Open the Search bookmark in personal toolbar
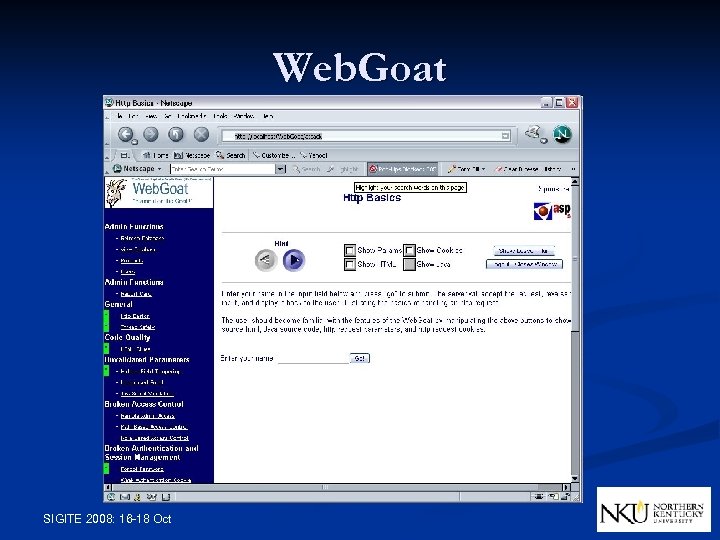This screenshot has height=540, width=720. (x=231, y=155)
